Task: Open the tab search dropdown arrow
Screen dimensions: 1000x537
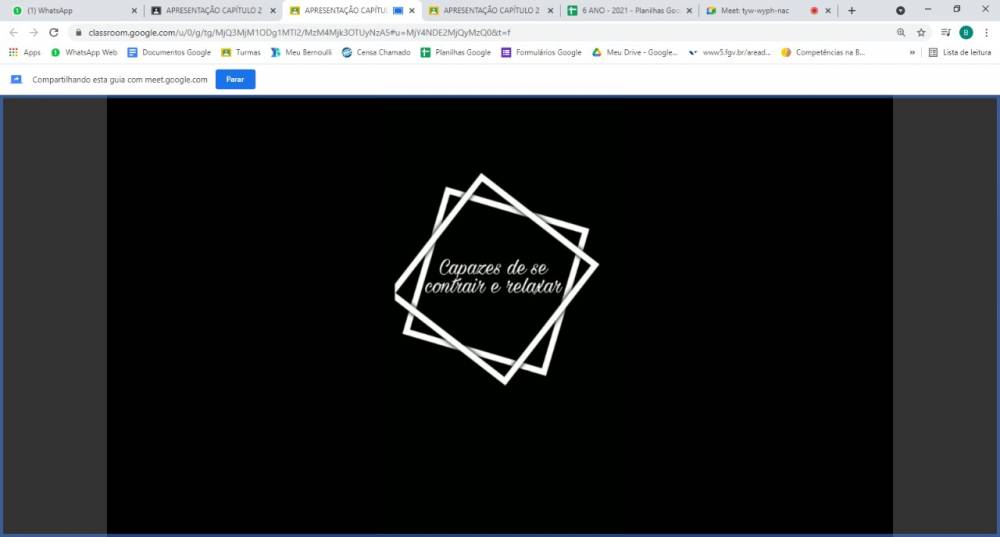Action: tap(901, 10)
